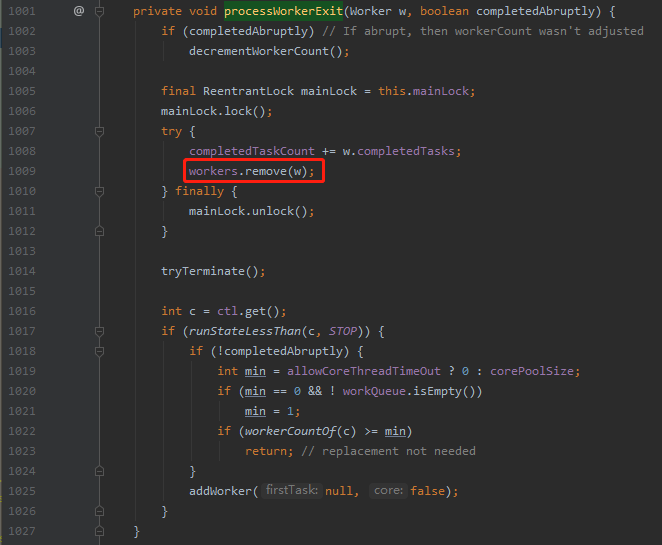Viewport: 662px width, 545px height.
Task: Click ctl.get() expression
Action: coord(248,312)
